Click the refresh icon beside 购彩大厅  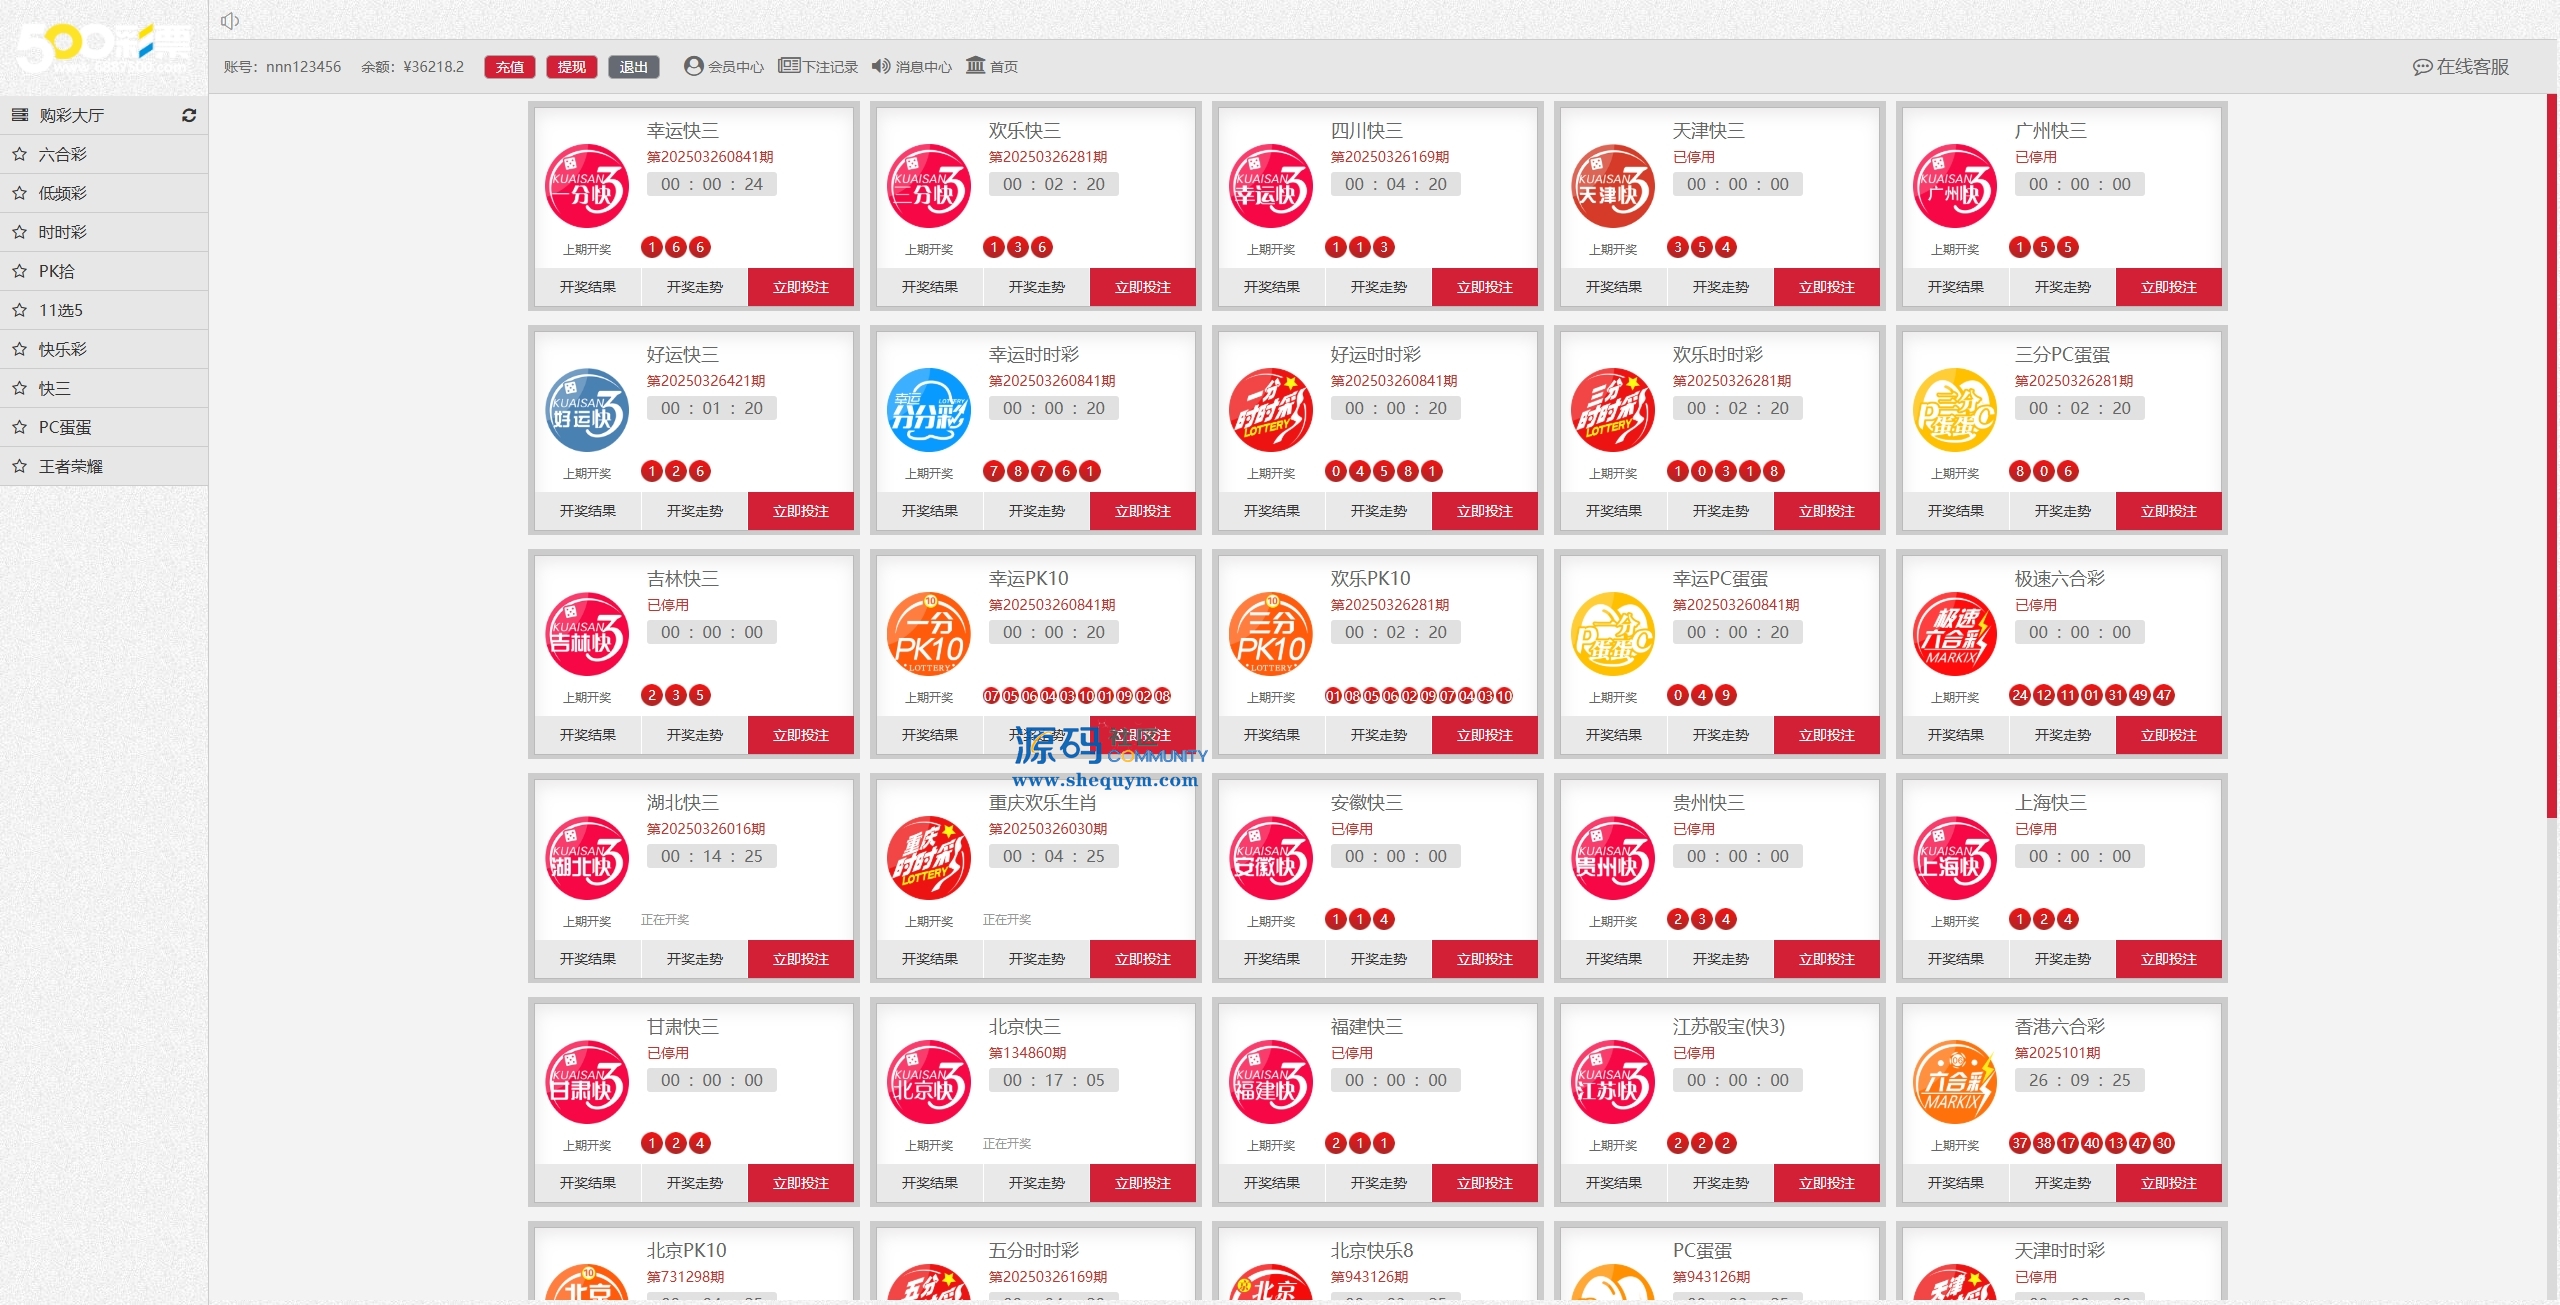tap(189, 116)
